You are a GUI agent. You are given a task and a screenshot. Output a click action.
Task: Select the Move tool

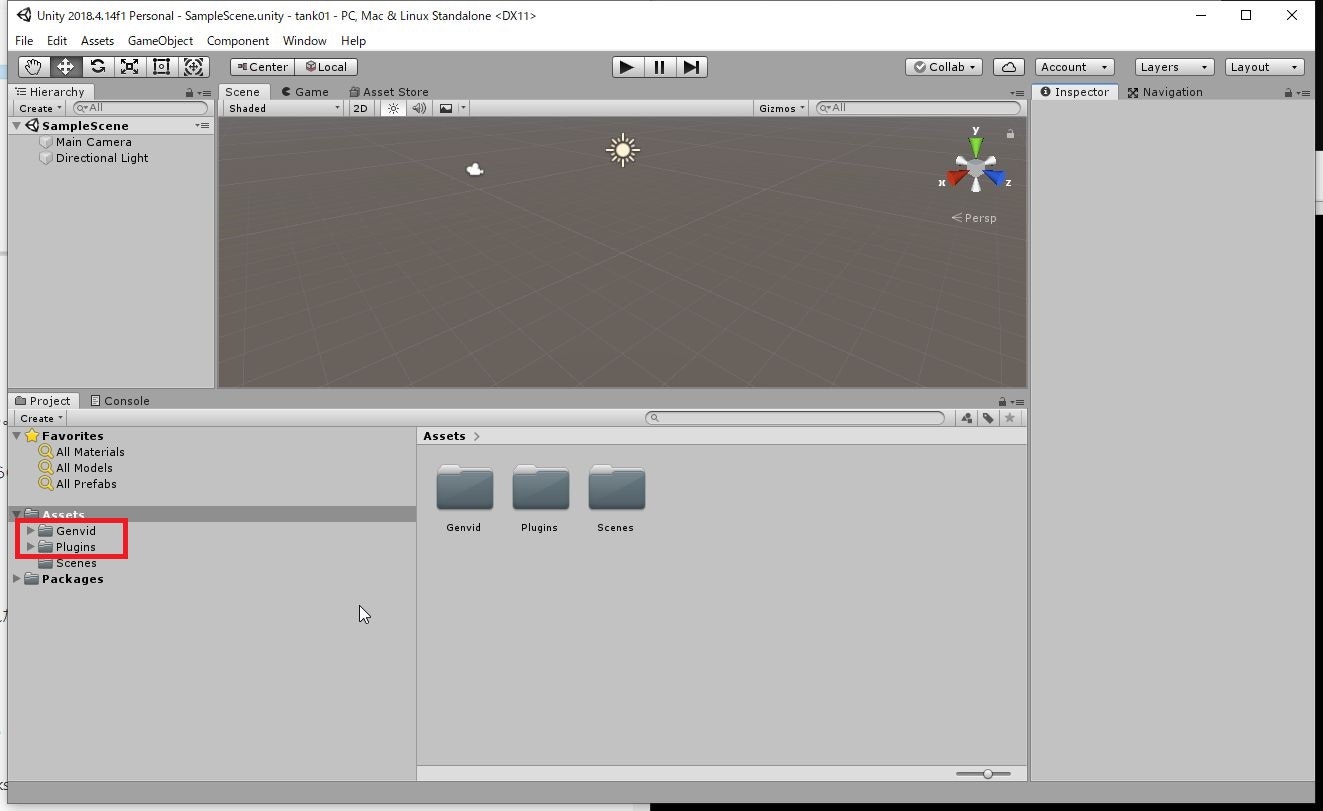[x=65, y=67]
